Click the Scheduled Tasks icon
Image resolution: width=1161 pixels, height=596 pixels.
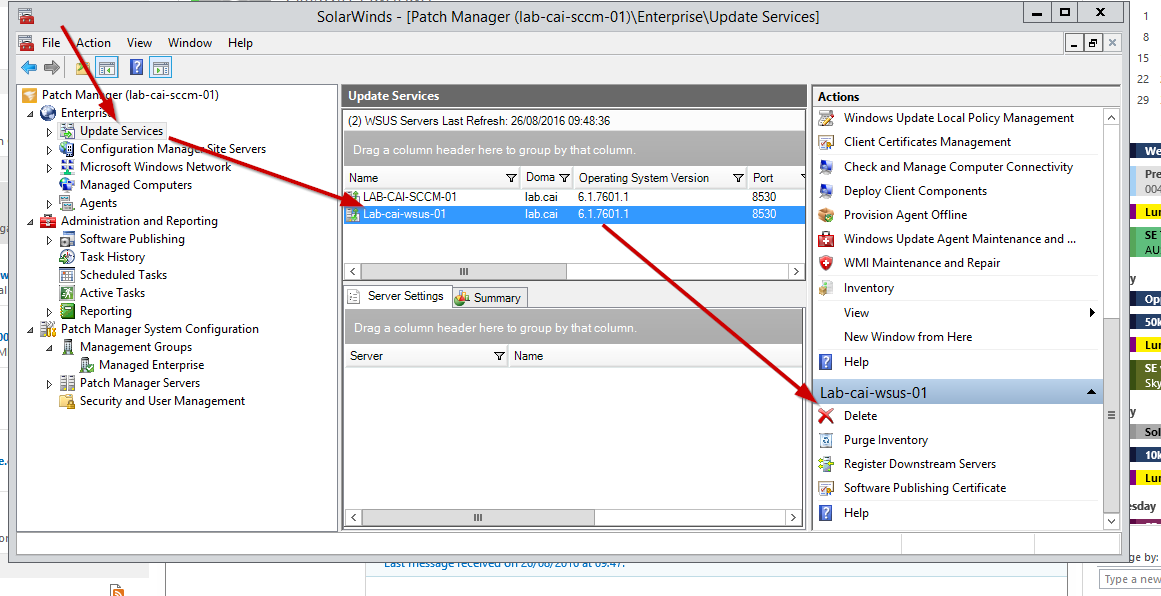tap(67, 275)
